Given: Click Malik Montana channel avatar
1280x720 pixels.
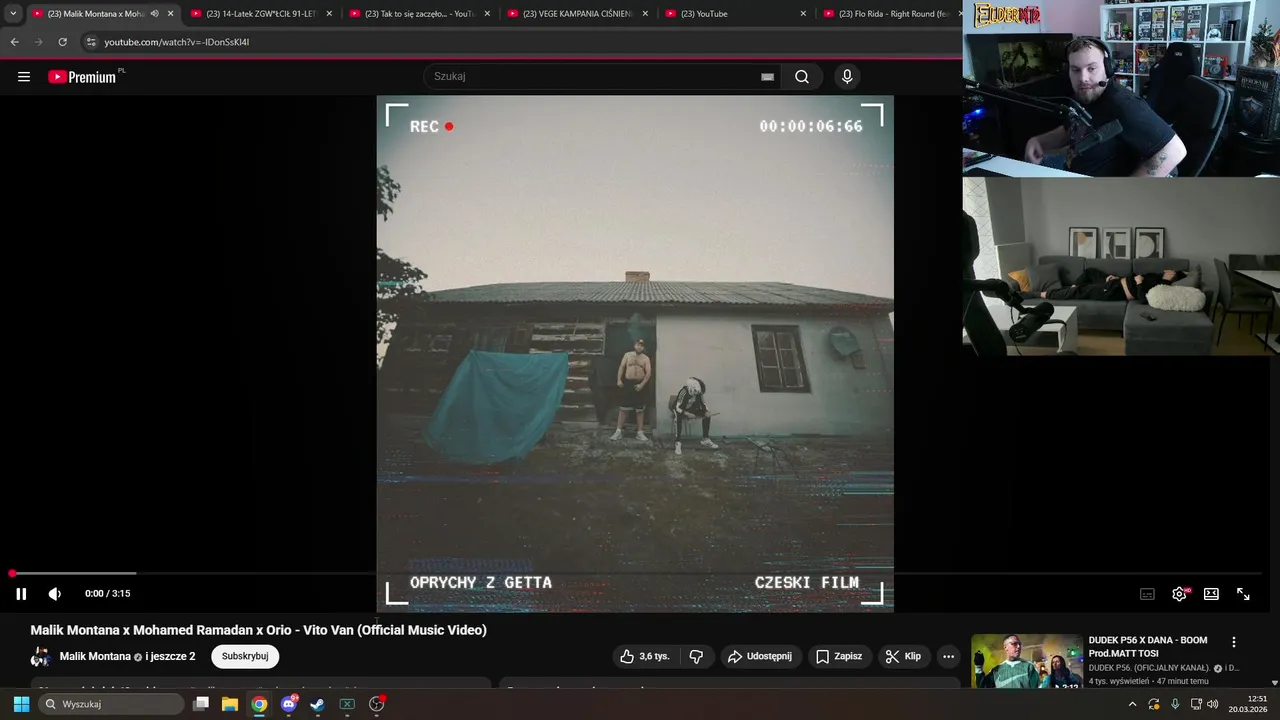Looking at the screenshot, I should coord(41,657).
